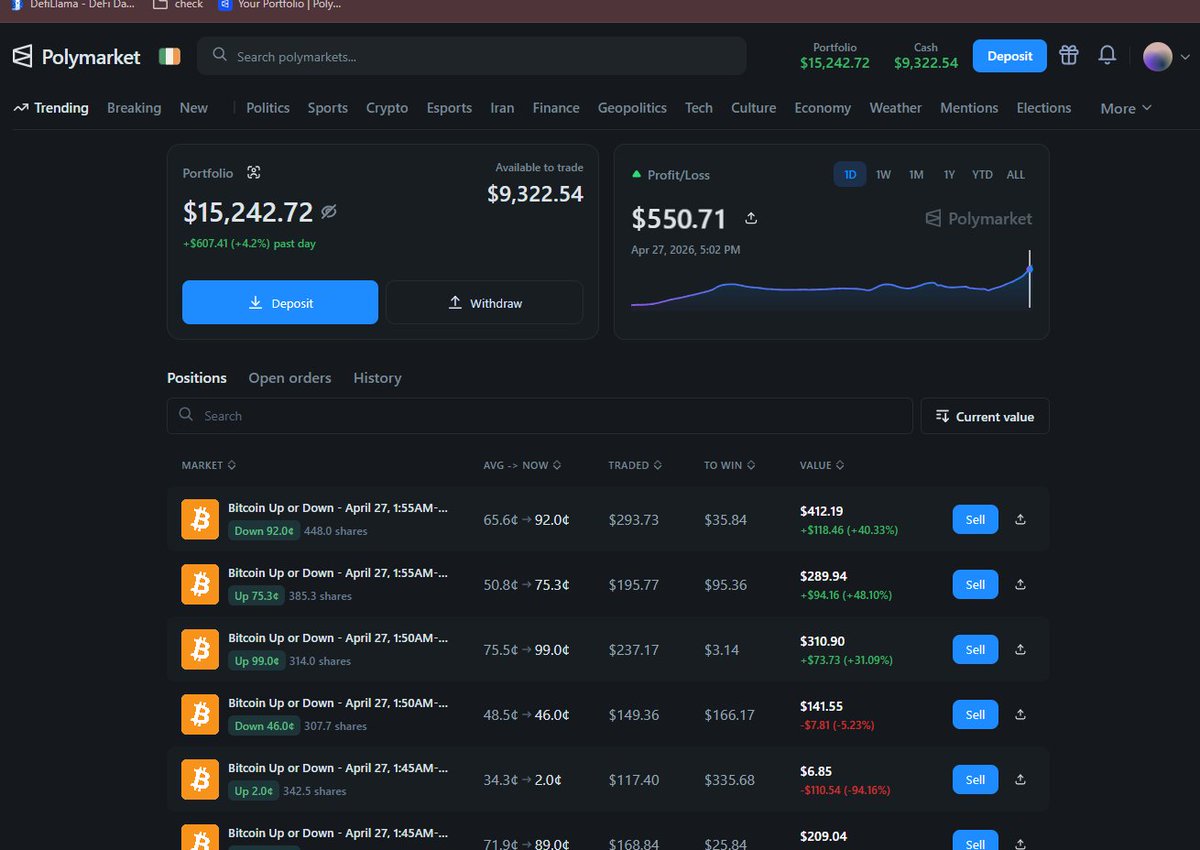Go to New category

[x=194, y=108]
